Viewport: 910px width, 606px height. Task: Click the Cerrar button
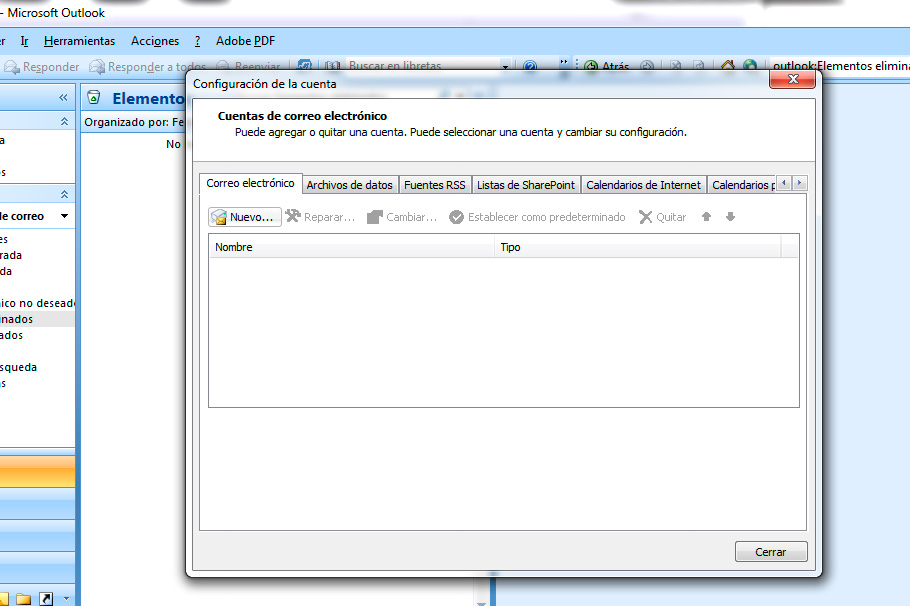771,552
